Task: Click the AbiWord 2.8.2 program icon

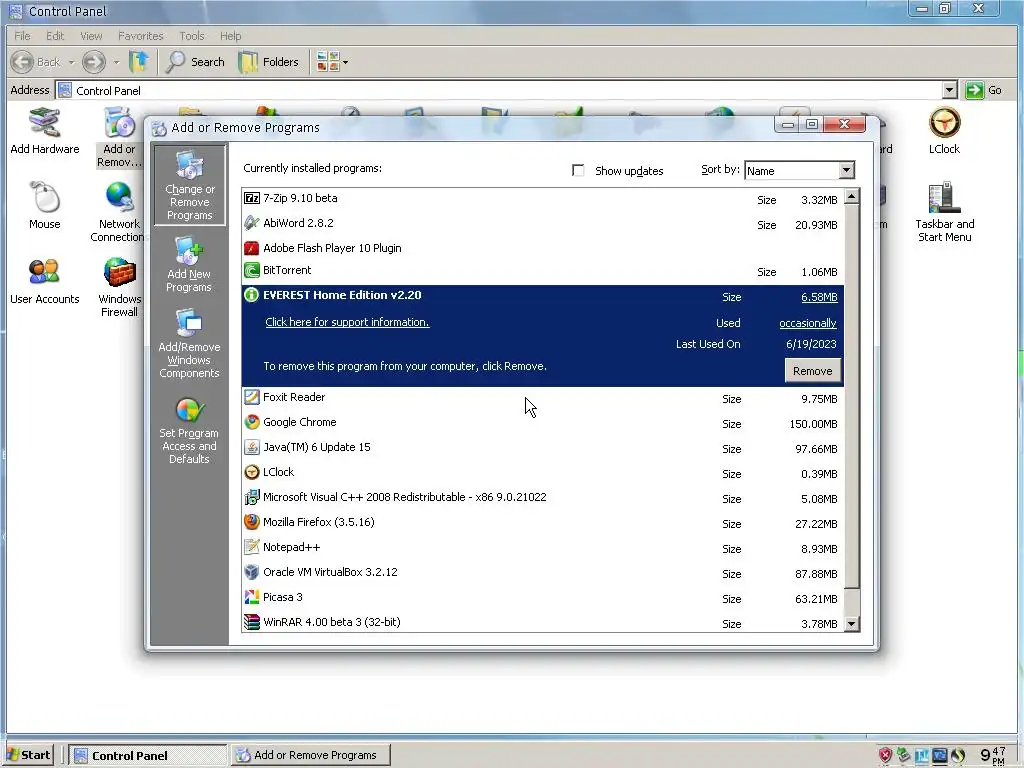Action: pyautogui.click(x=251, y=223)
